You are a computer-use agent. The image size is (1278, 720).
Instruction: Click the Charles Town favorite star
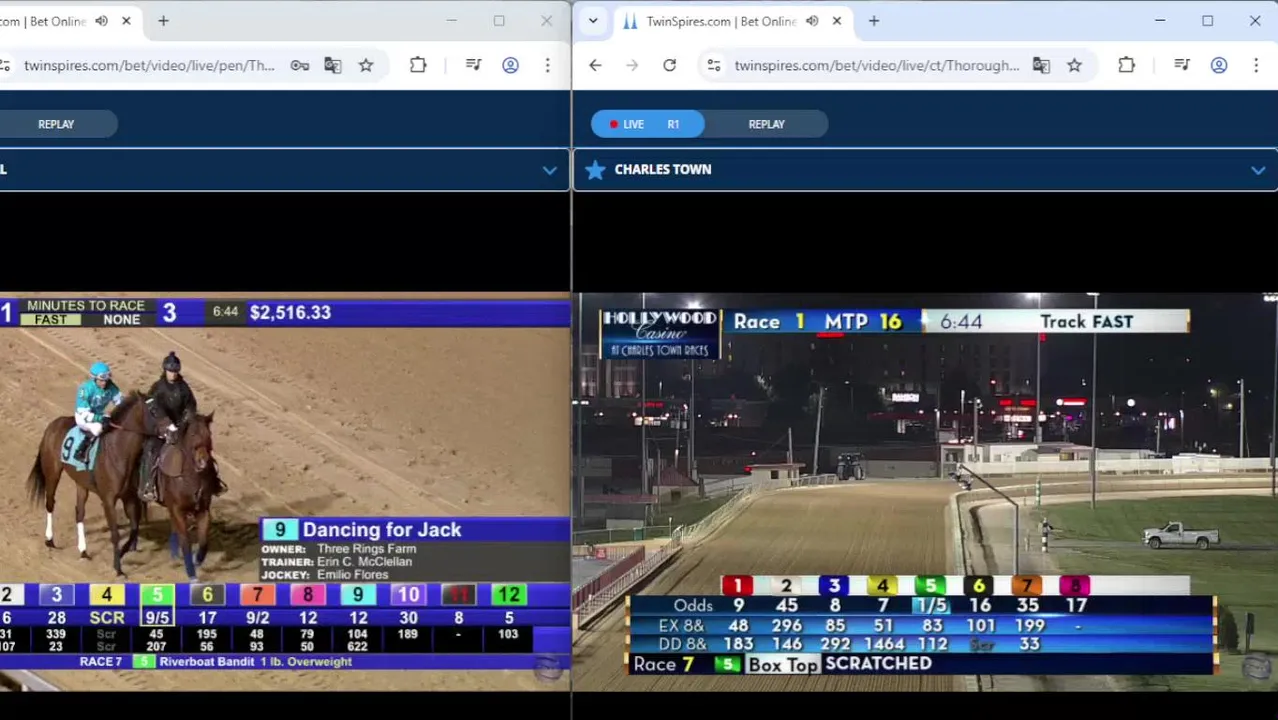click(x=595, y=170)
